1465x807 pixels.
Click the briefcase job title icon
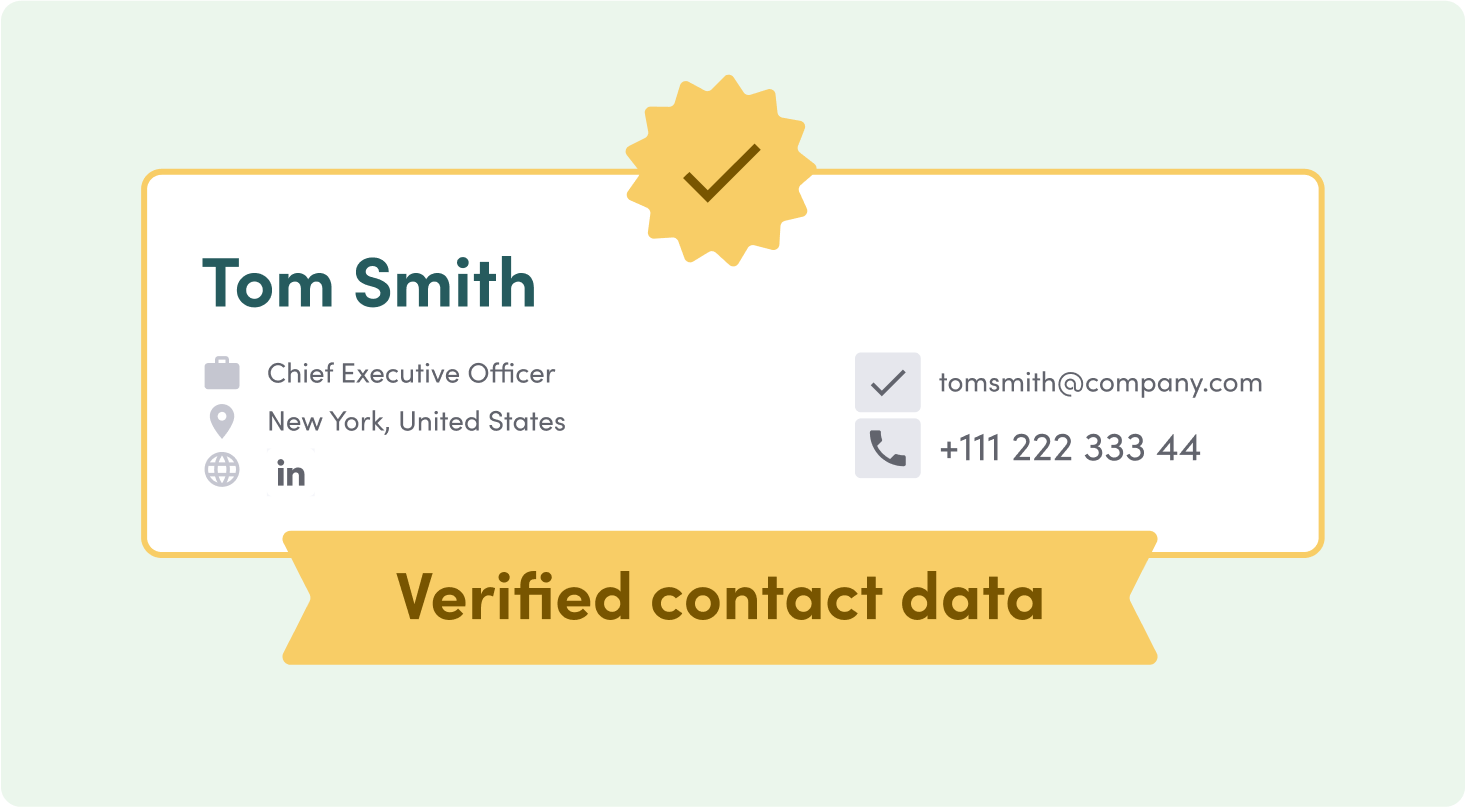click(222, 374)
